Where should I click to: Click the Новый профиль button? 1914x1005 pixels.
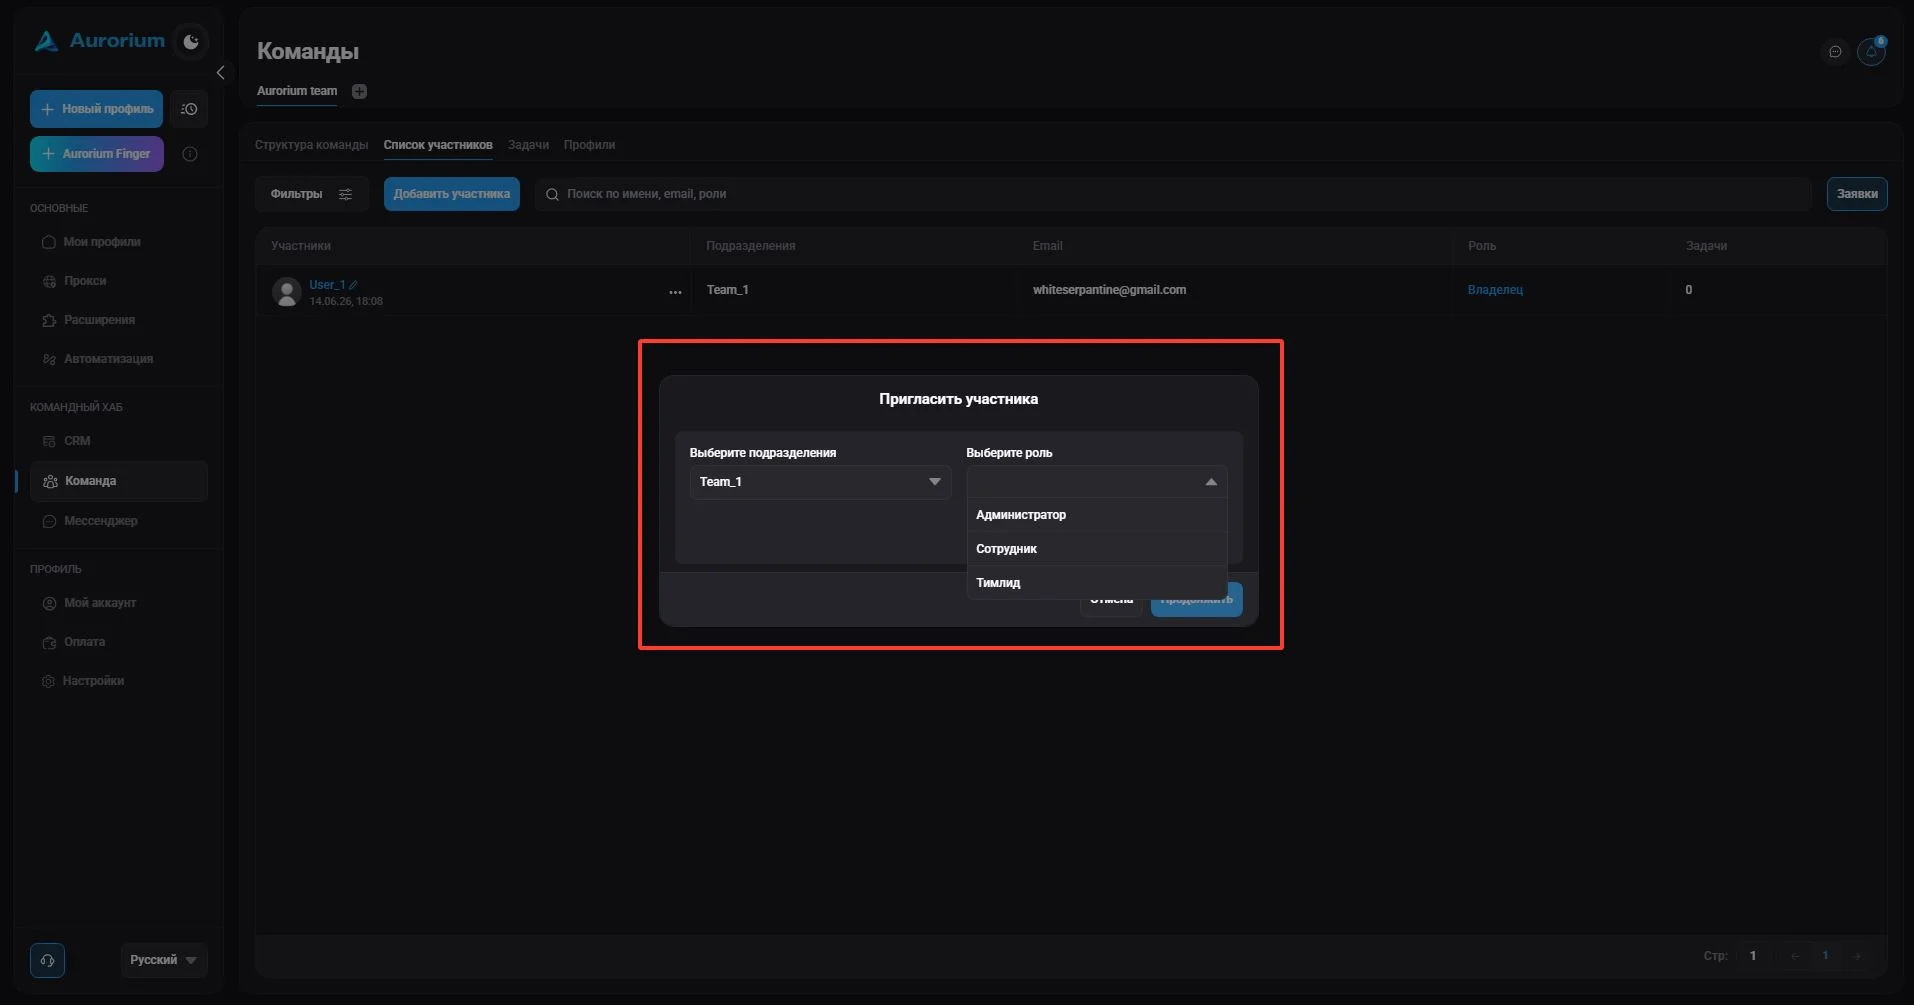click(x=97, y=109)
